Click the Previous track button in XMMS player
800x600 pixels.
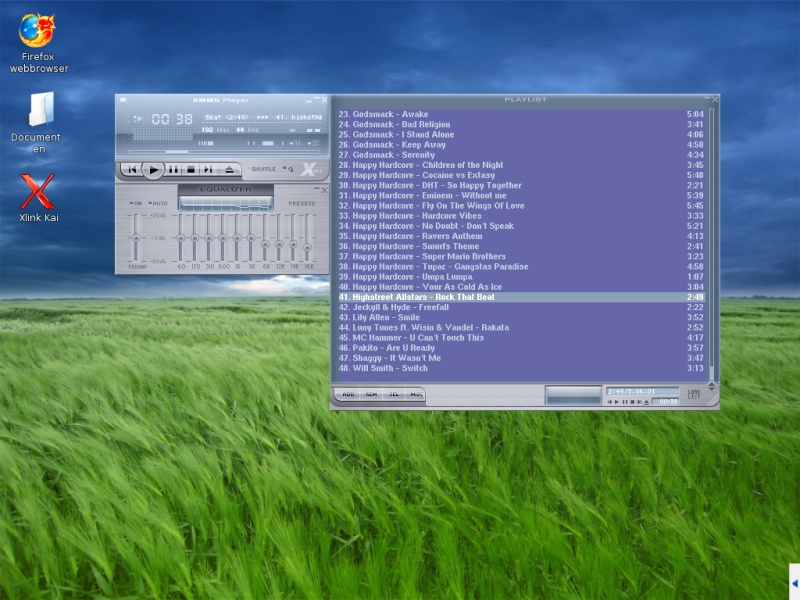pyautogui.click(x=132, y=169)
